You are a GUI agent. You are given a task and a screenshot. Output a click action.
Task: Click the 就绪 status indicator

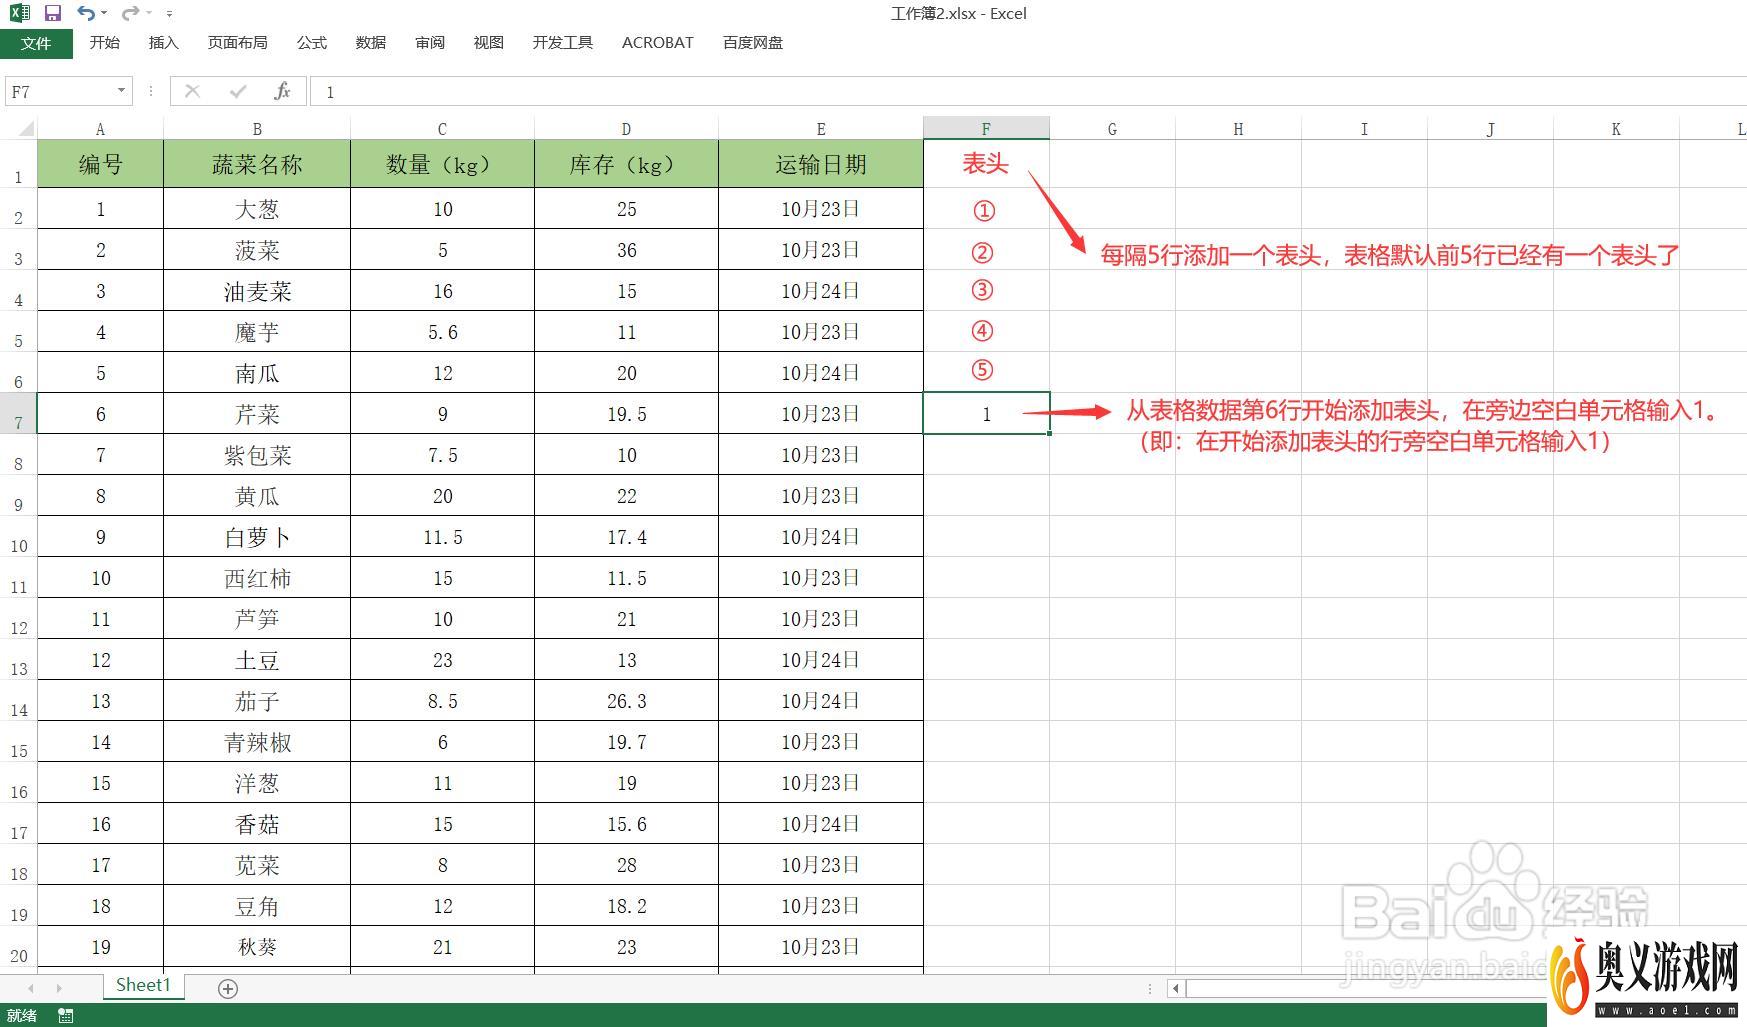point(22,1016)
